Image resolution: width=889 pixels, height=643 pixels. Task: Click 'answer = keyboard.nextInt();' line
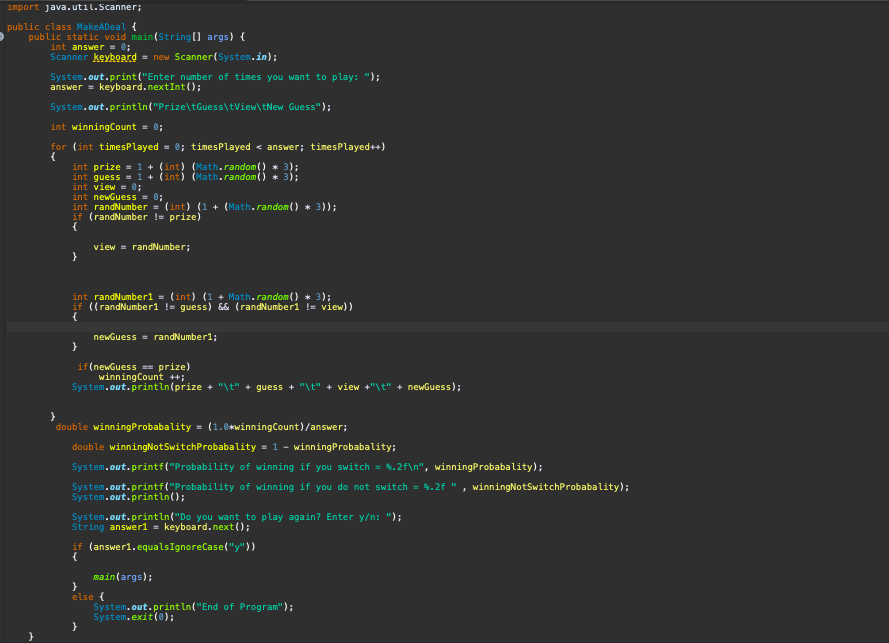pyautogui.click(x=125, y=87)
